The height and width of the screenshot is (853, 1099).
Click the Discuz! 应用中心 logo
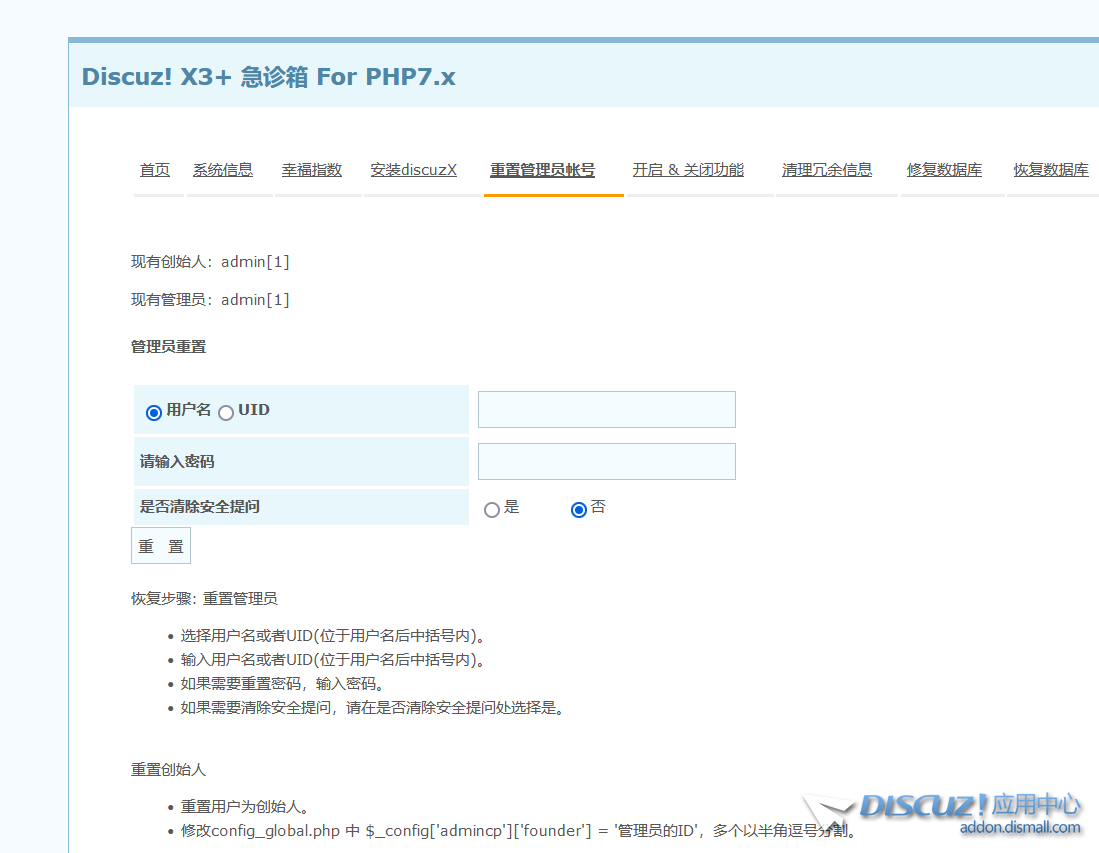click(968, 805)
